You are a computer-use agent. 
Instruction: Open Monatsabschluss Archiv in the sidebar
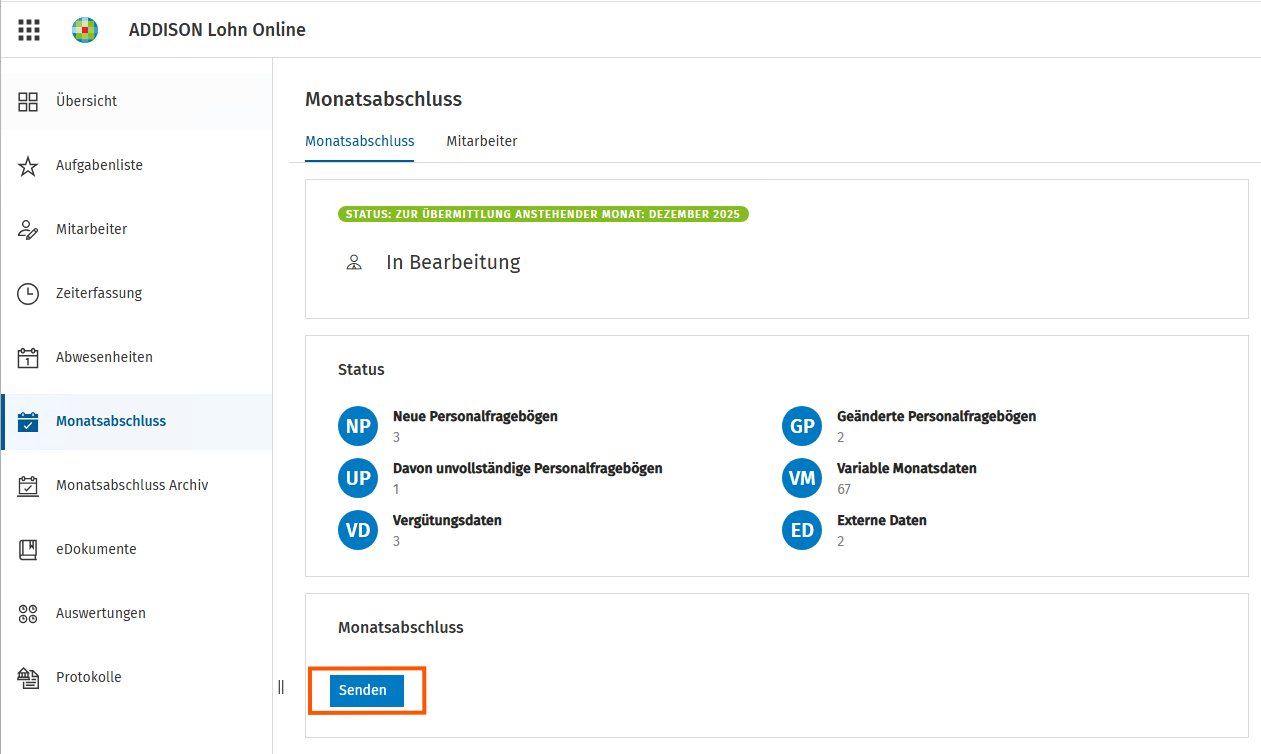pos(136,485)
